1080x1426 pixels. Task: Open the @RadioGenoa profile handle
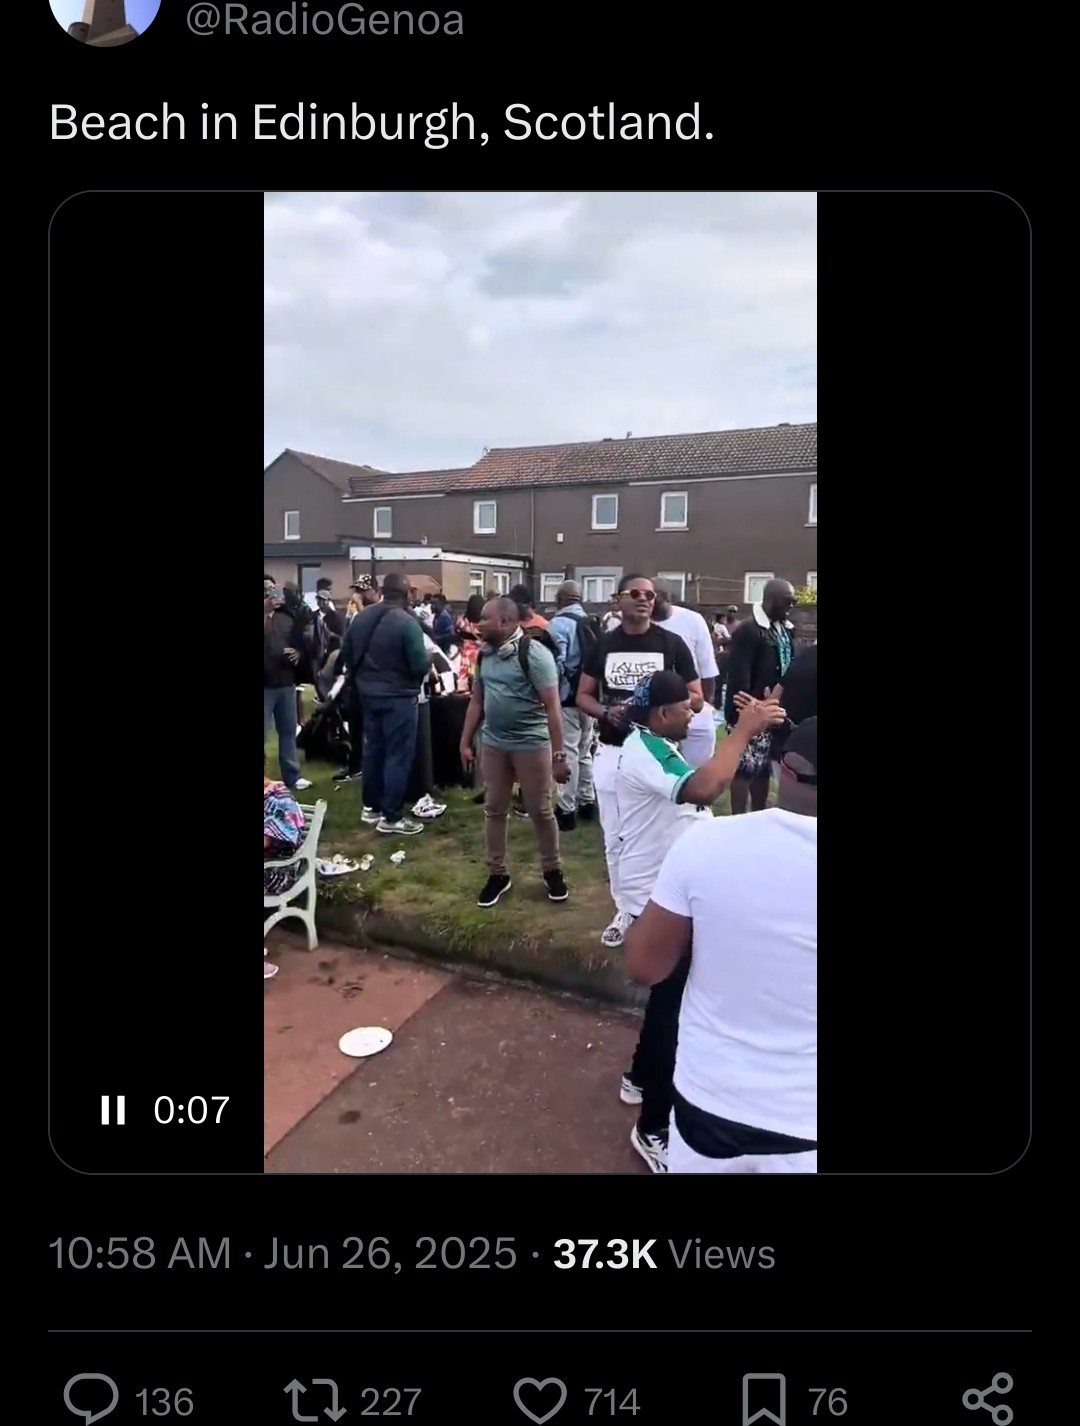tap(325, 20)
